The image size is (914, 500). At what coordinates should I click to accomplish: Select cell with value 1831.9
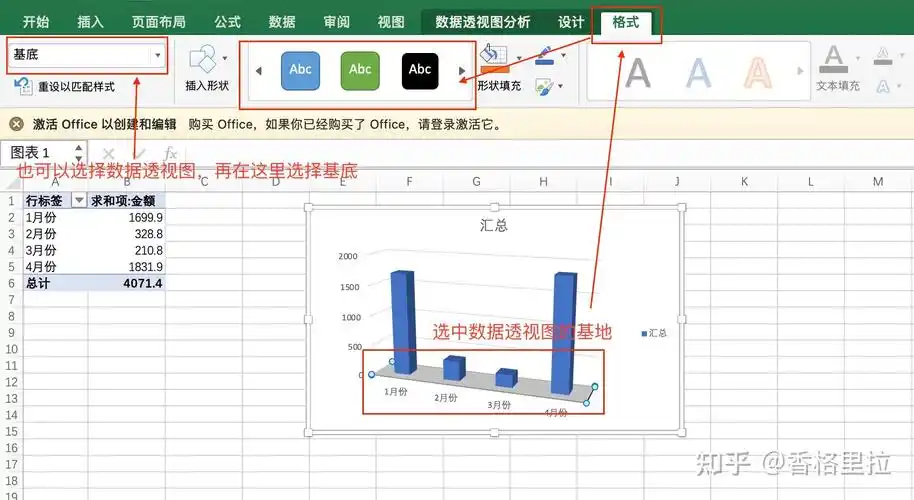126,267
